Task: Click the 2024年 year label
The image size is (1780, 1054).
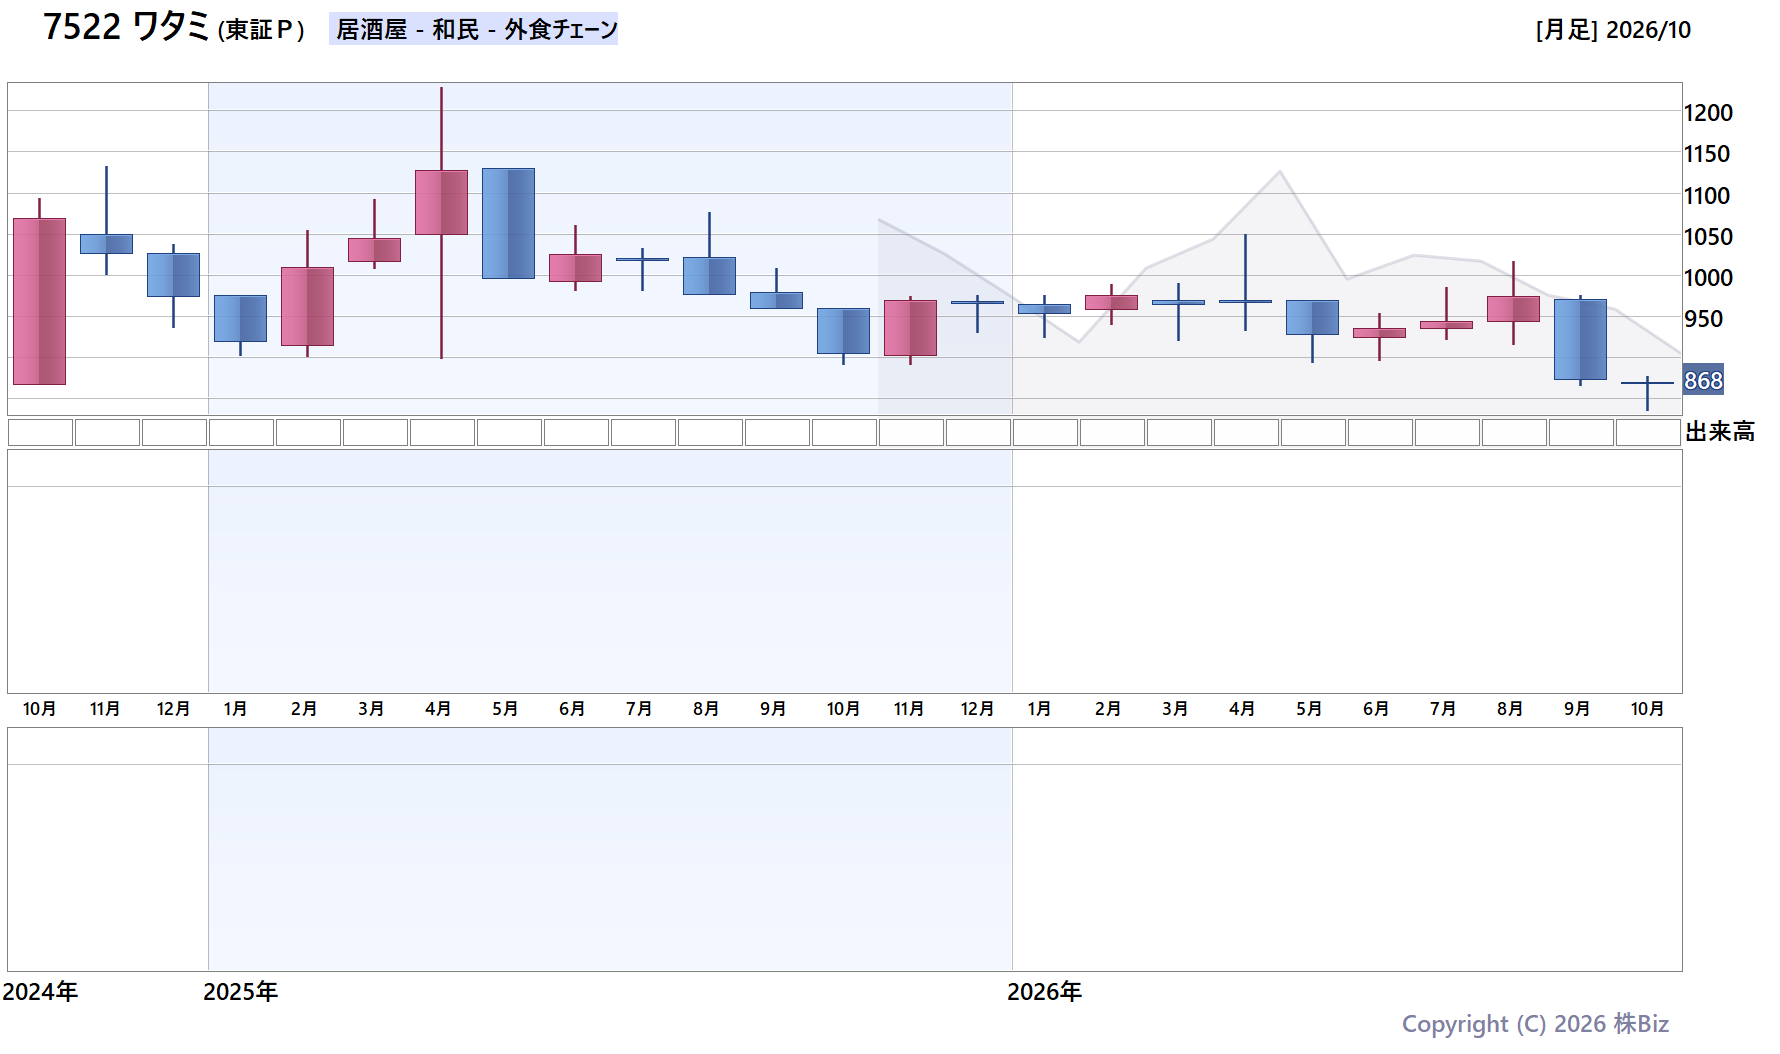Action: pos(40,991)
